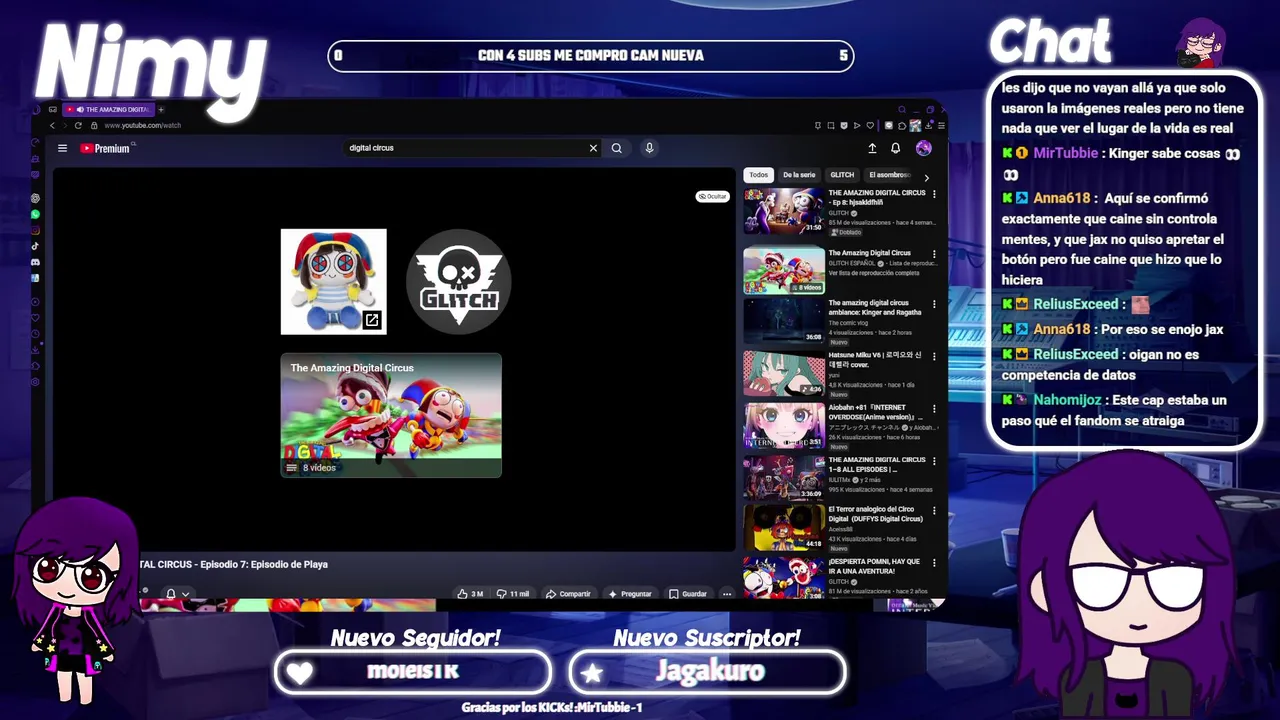1280x720 pixels.
Task: Select the 'El asombroso' filter chip
Action: pyautogui.click(x=890, y=175)
